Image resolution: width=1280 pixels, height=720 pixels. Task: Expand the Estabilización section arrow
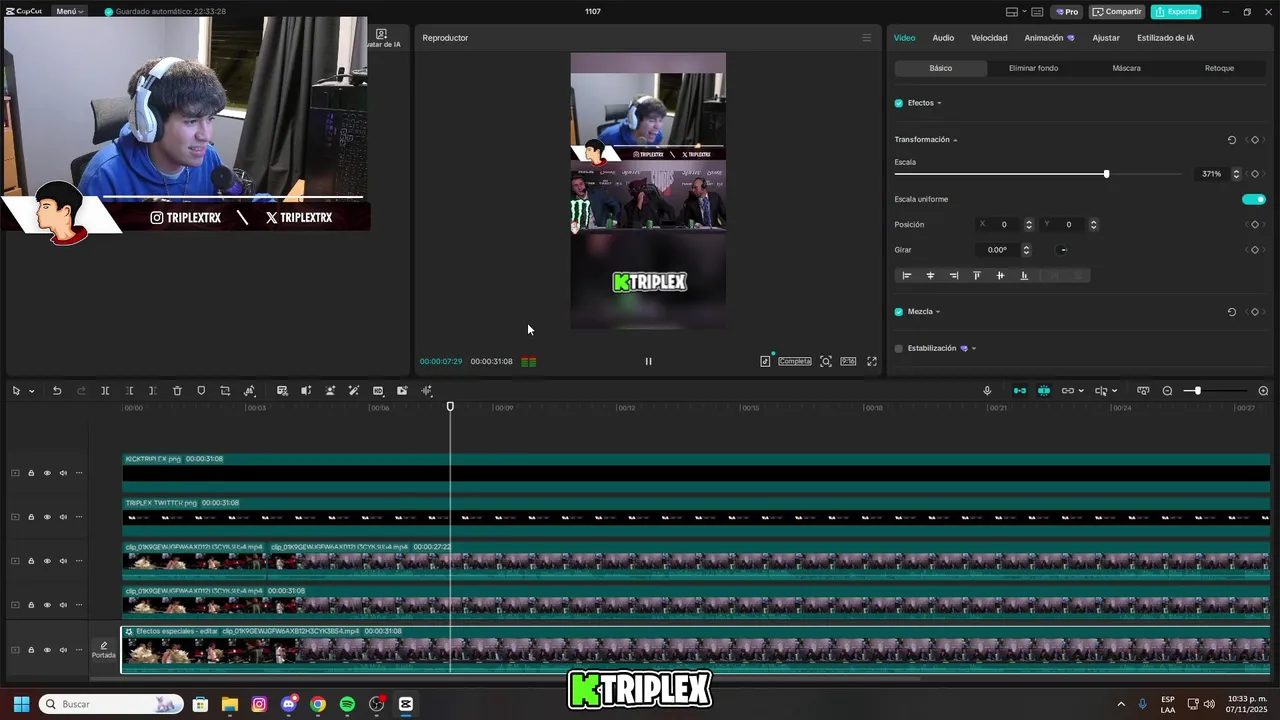[x=974, y=349]
